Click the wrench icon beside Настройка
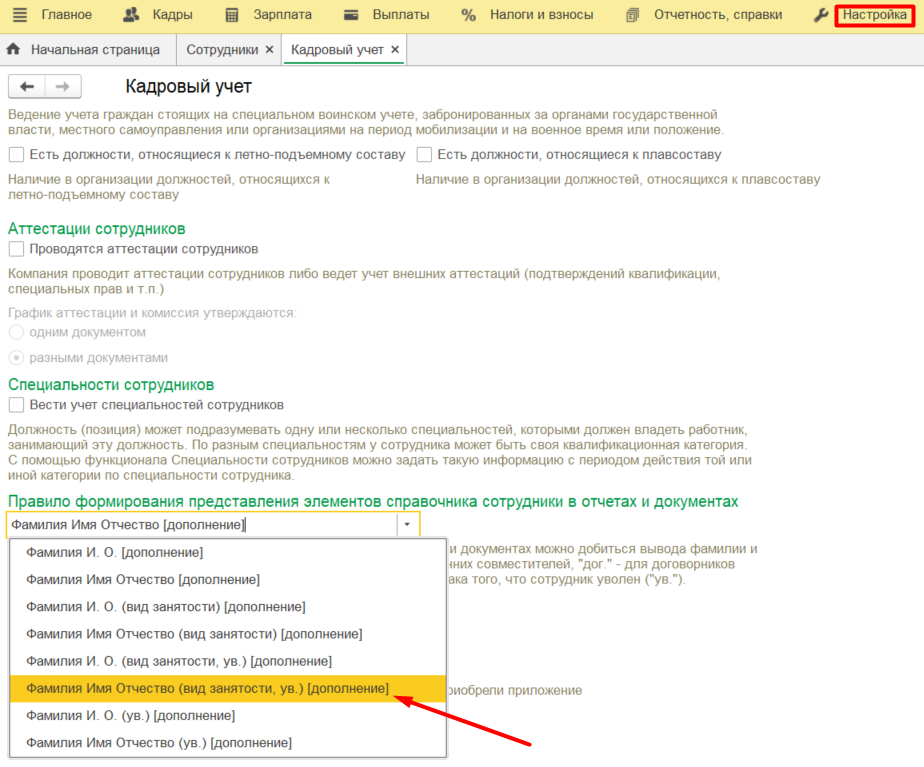The image size is (924, 767). 821,15
